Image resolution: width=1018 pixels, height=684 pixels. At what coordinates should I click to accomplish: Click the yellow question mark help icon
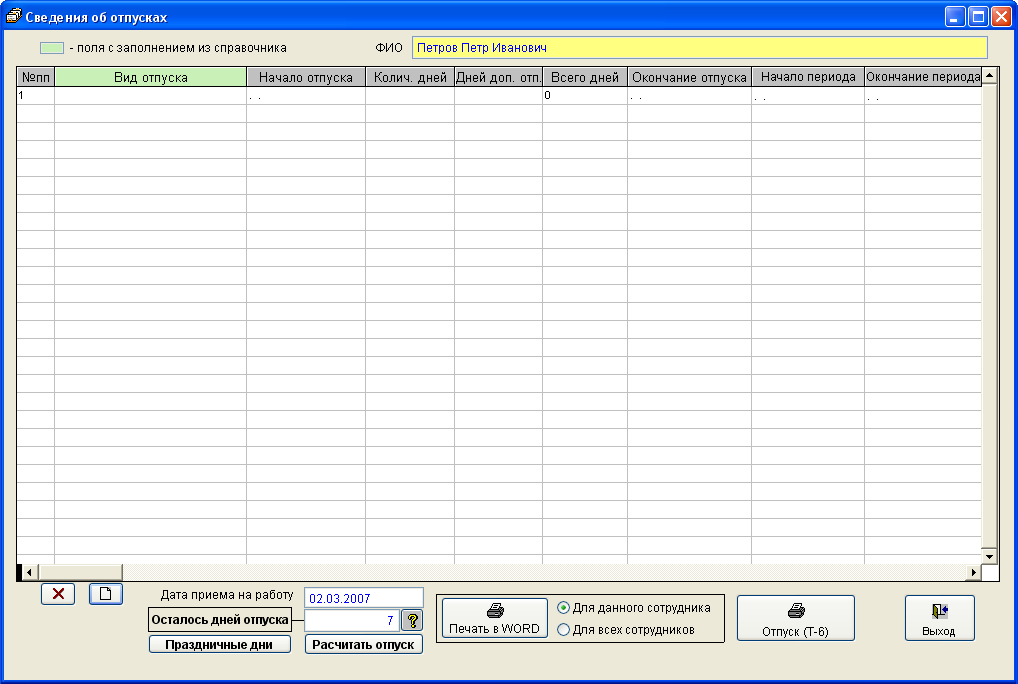click(x=412, y=621)
